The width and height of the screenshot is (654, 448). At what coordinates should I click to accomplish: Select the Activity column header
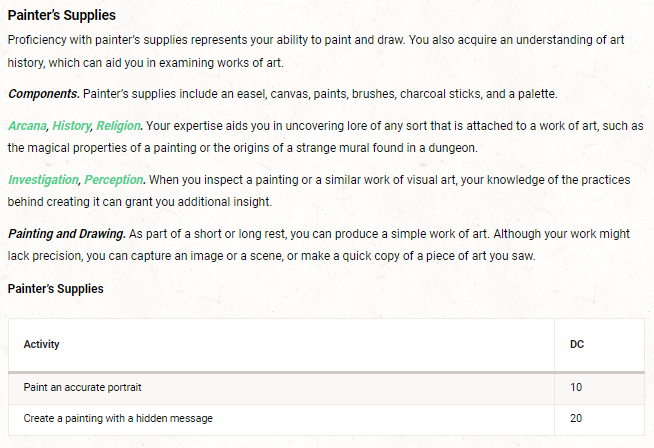[42, 344]
